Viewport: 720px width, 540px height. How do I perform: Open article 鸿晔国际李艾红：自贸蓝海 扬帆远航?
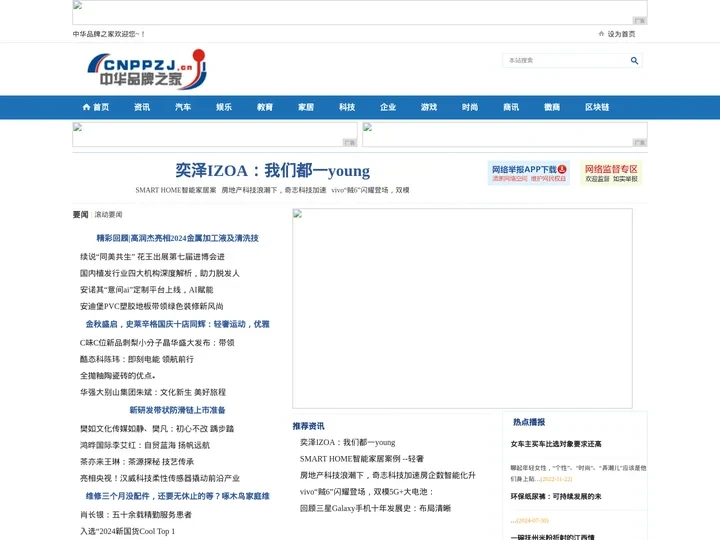(x=145, y=445)
